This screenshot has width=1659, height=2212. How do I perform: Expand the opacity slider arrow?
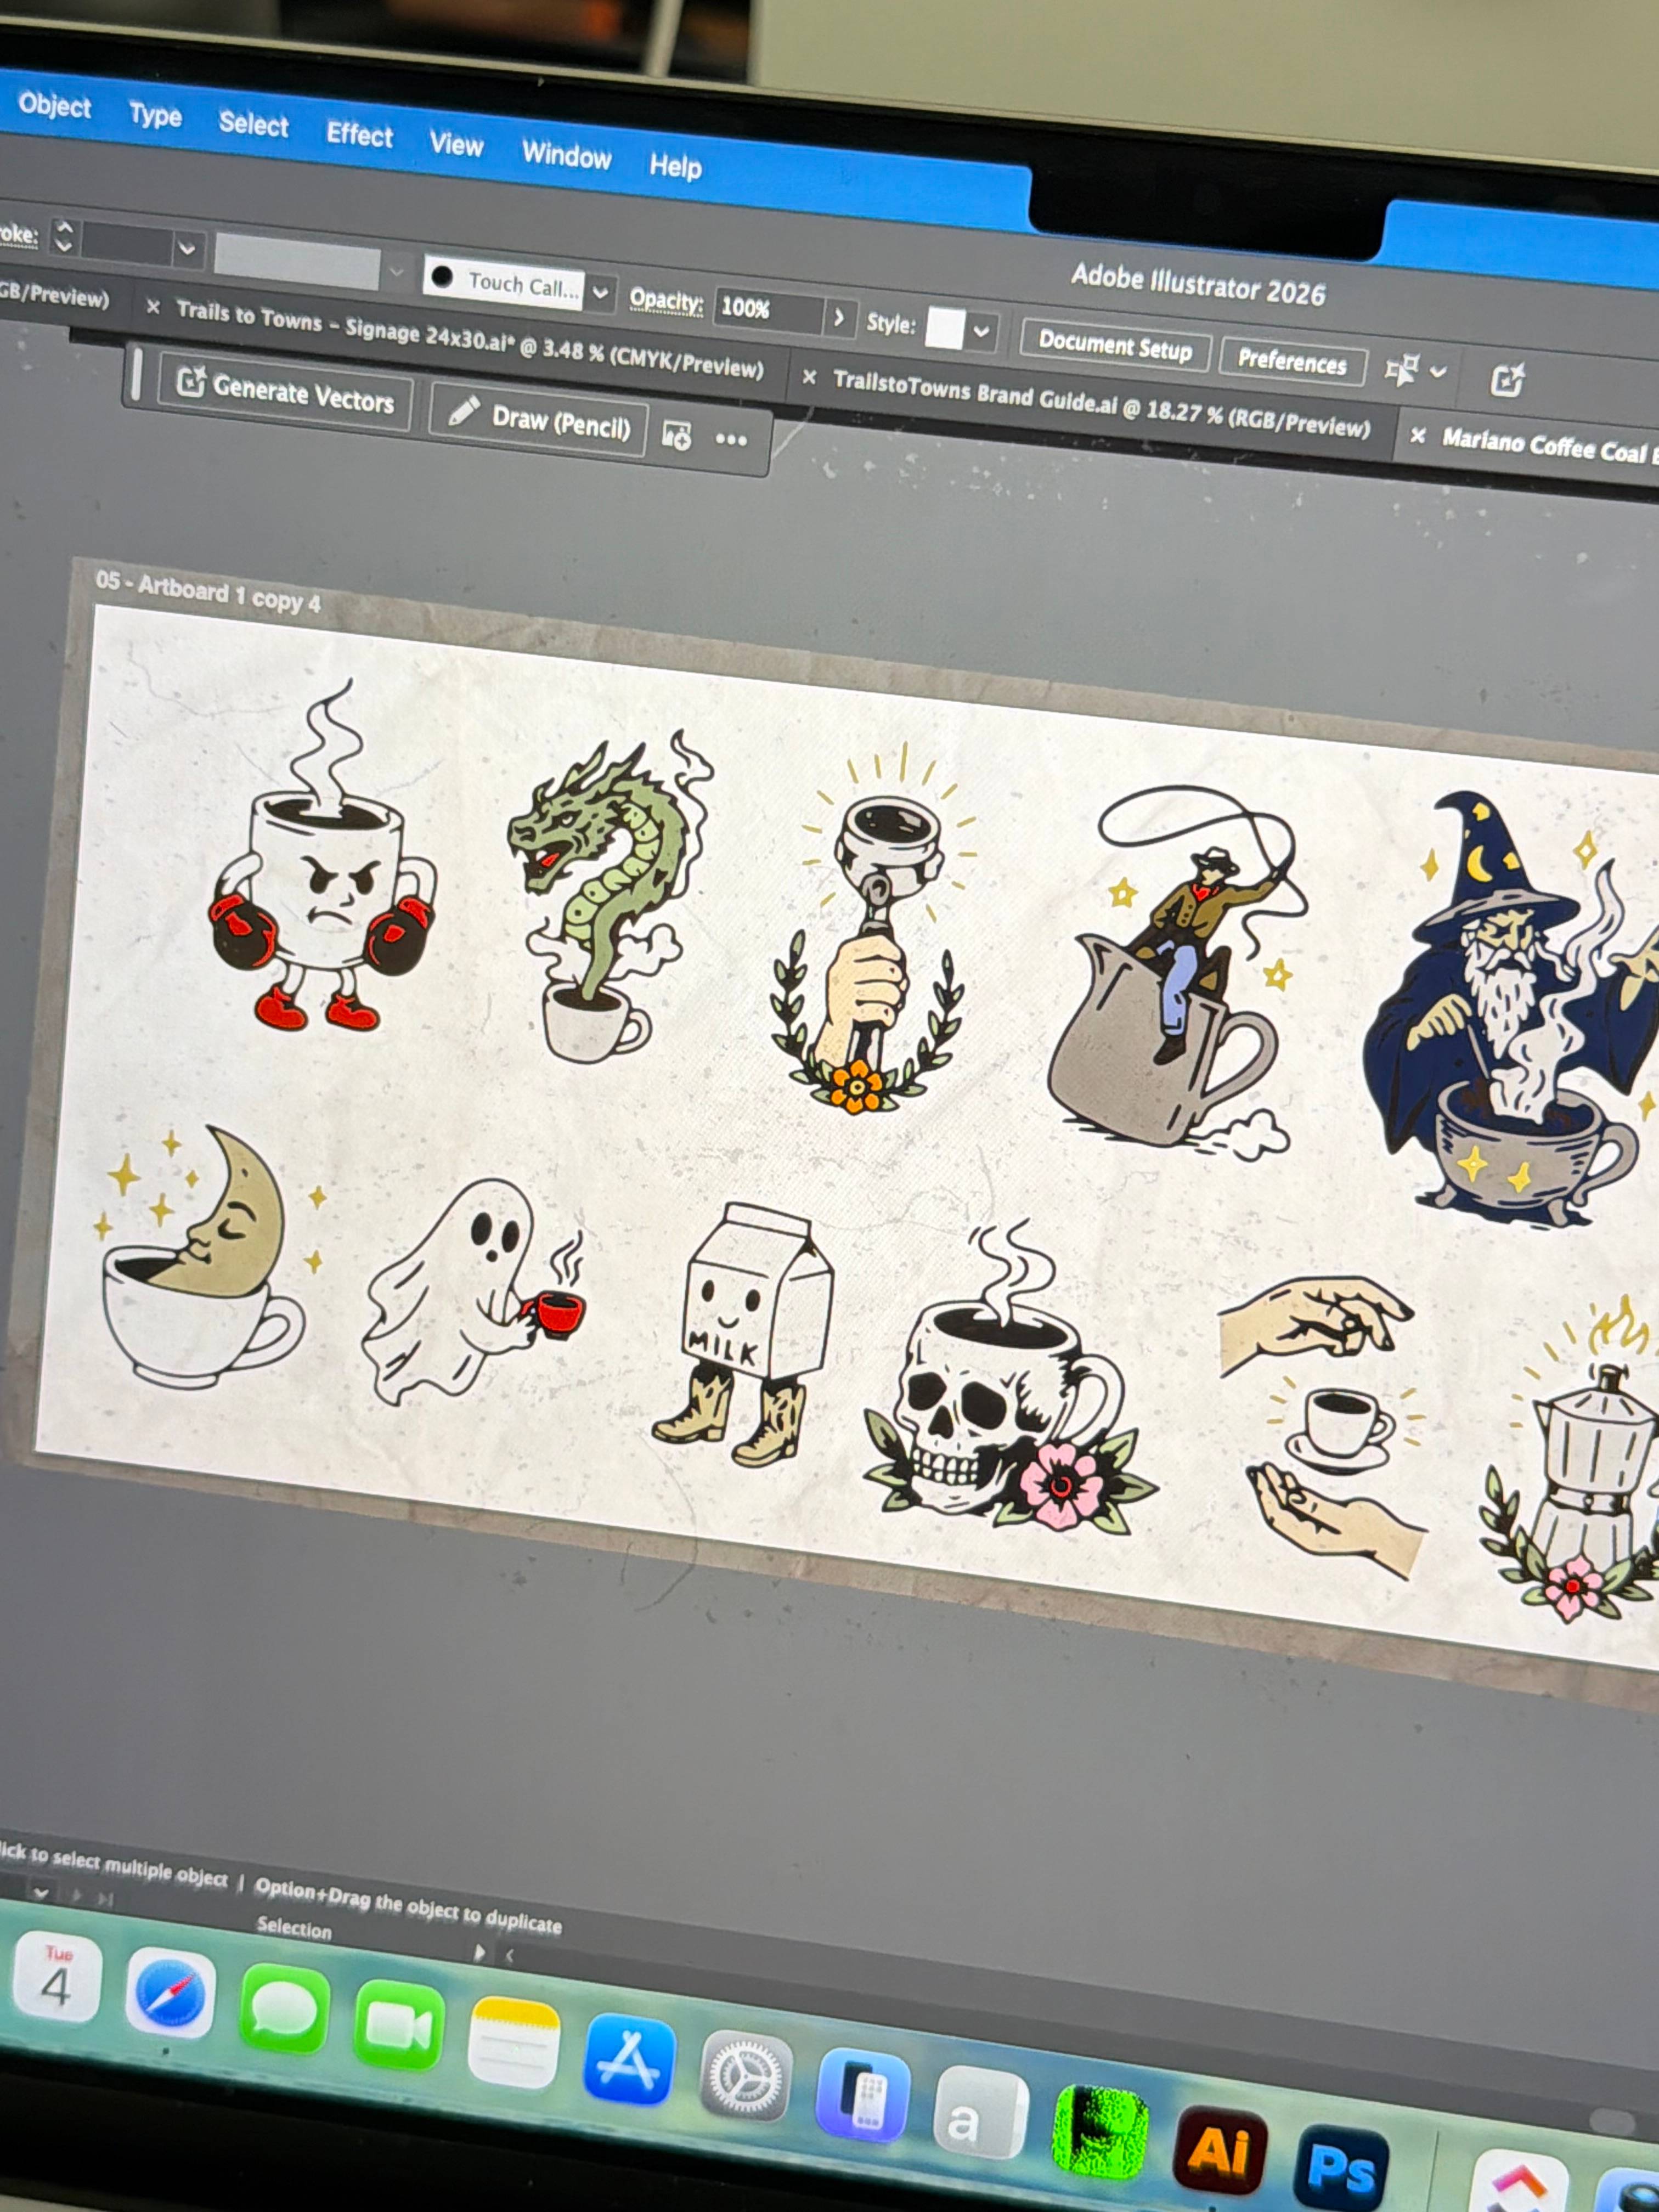coord(838,318)
